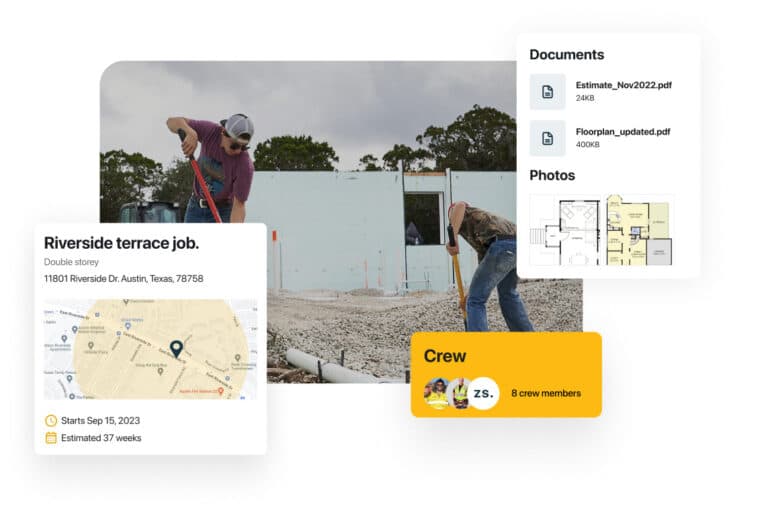The height and width of the screenshot is (513, 768).
Task: Click the 400KB file size text
Action: pyautogui.click(x=587, y=145)
